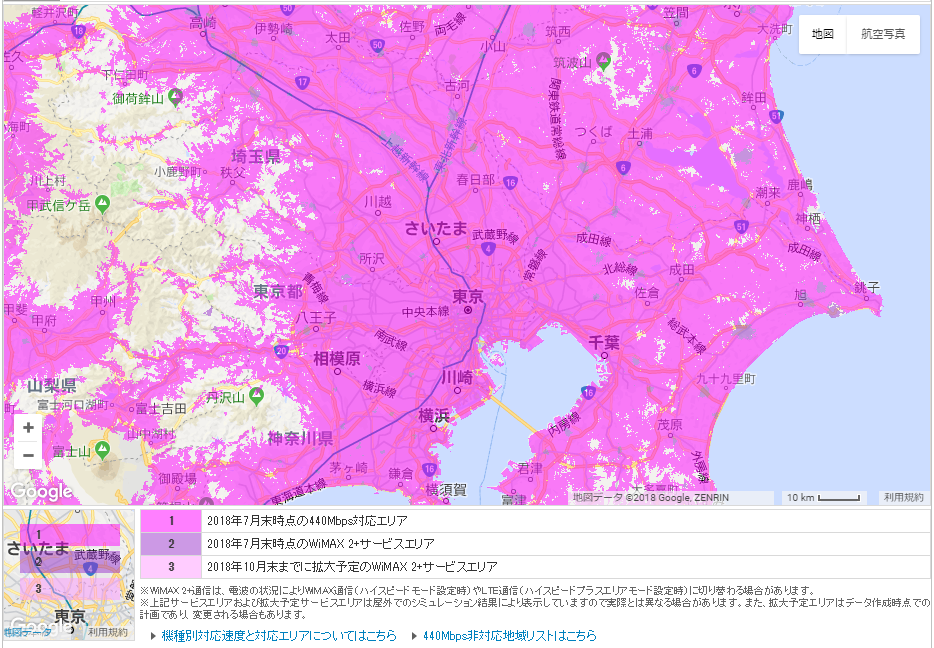Switch map to 航空写真 view
The image size is (934, 648).
point(883,34)
